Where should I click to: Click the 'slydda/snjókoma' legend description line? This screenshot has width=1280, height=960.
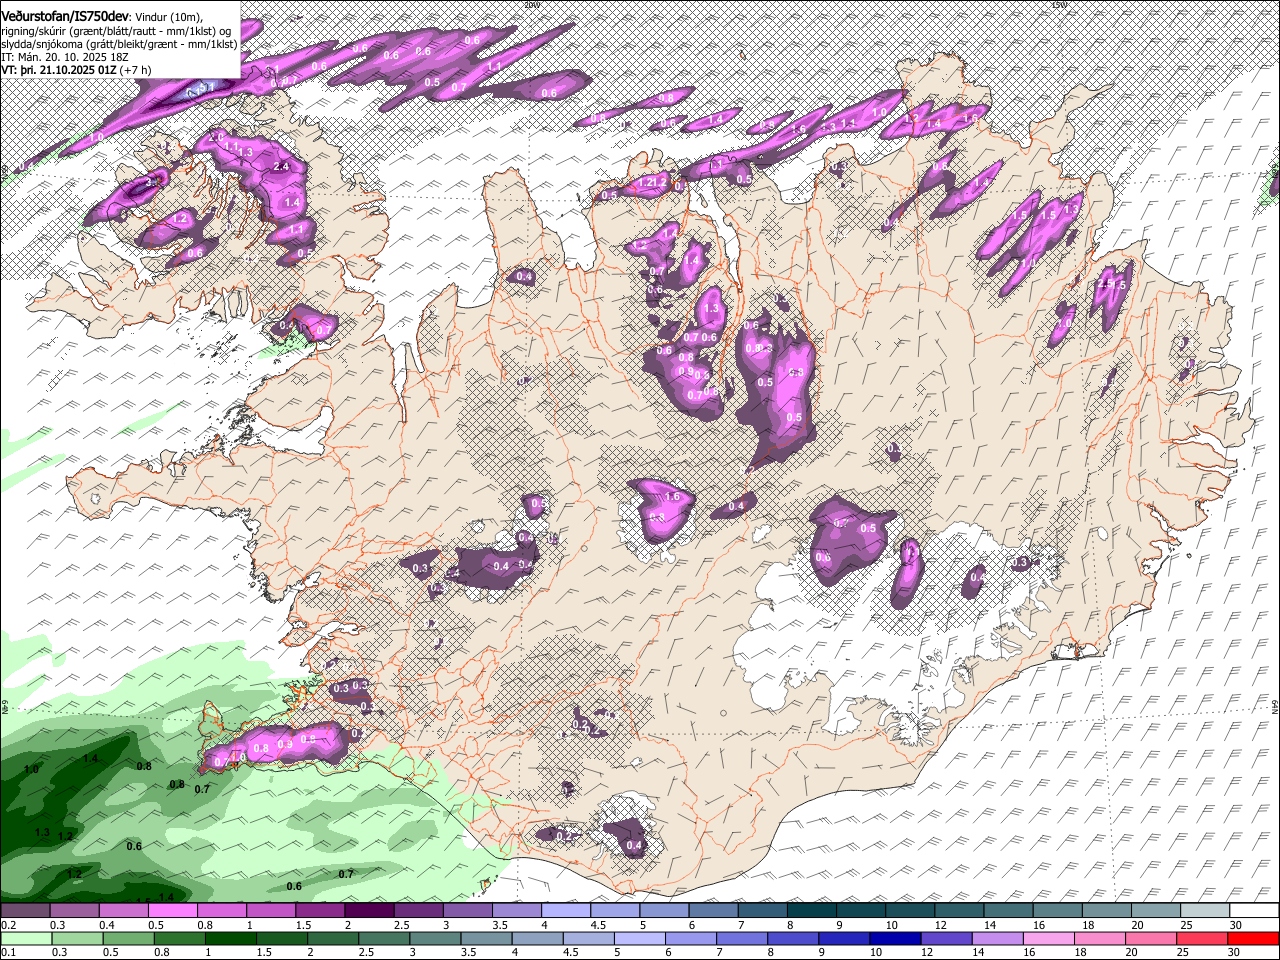pos(119,45)
